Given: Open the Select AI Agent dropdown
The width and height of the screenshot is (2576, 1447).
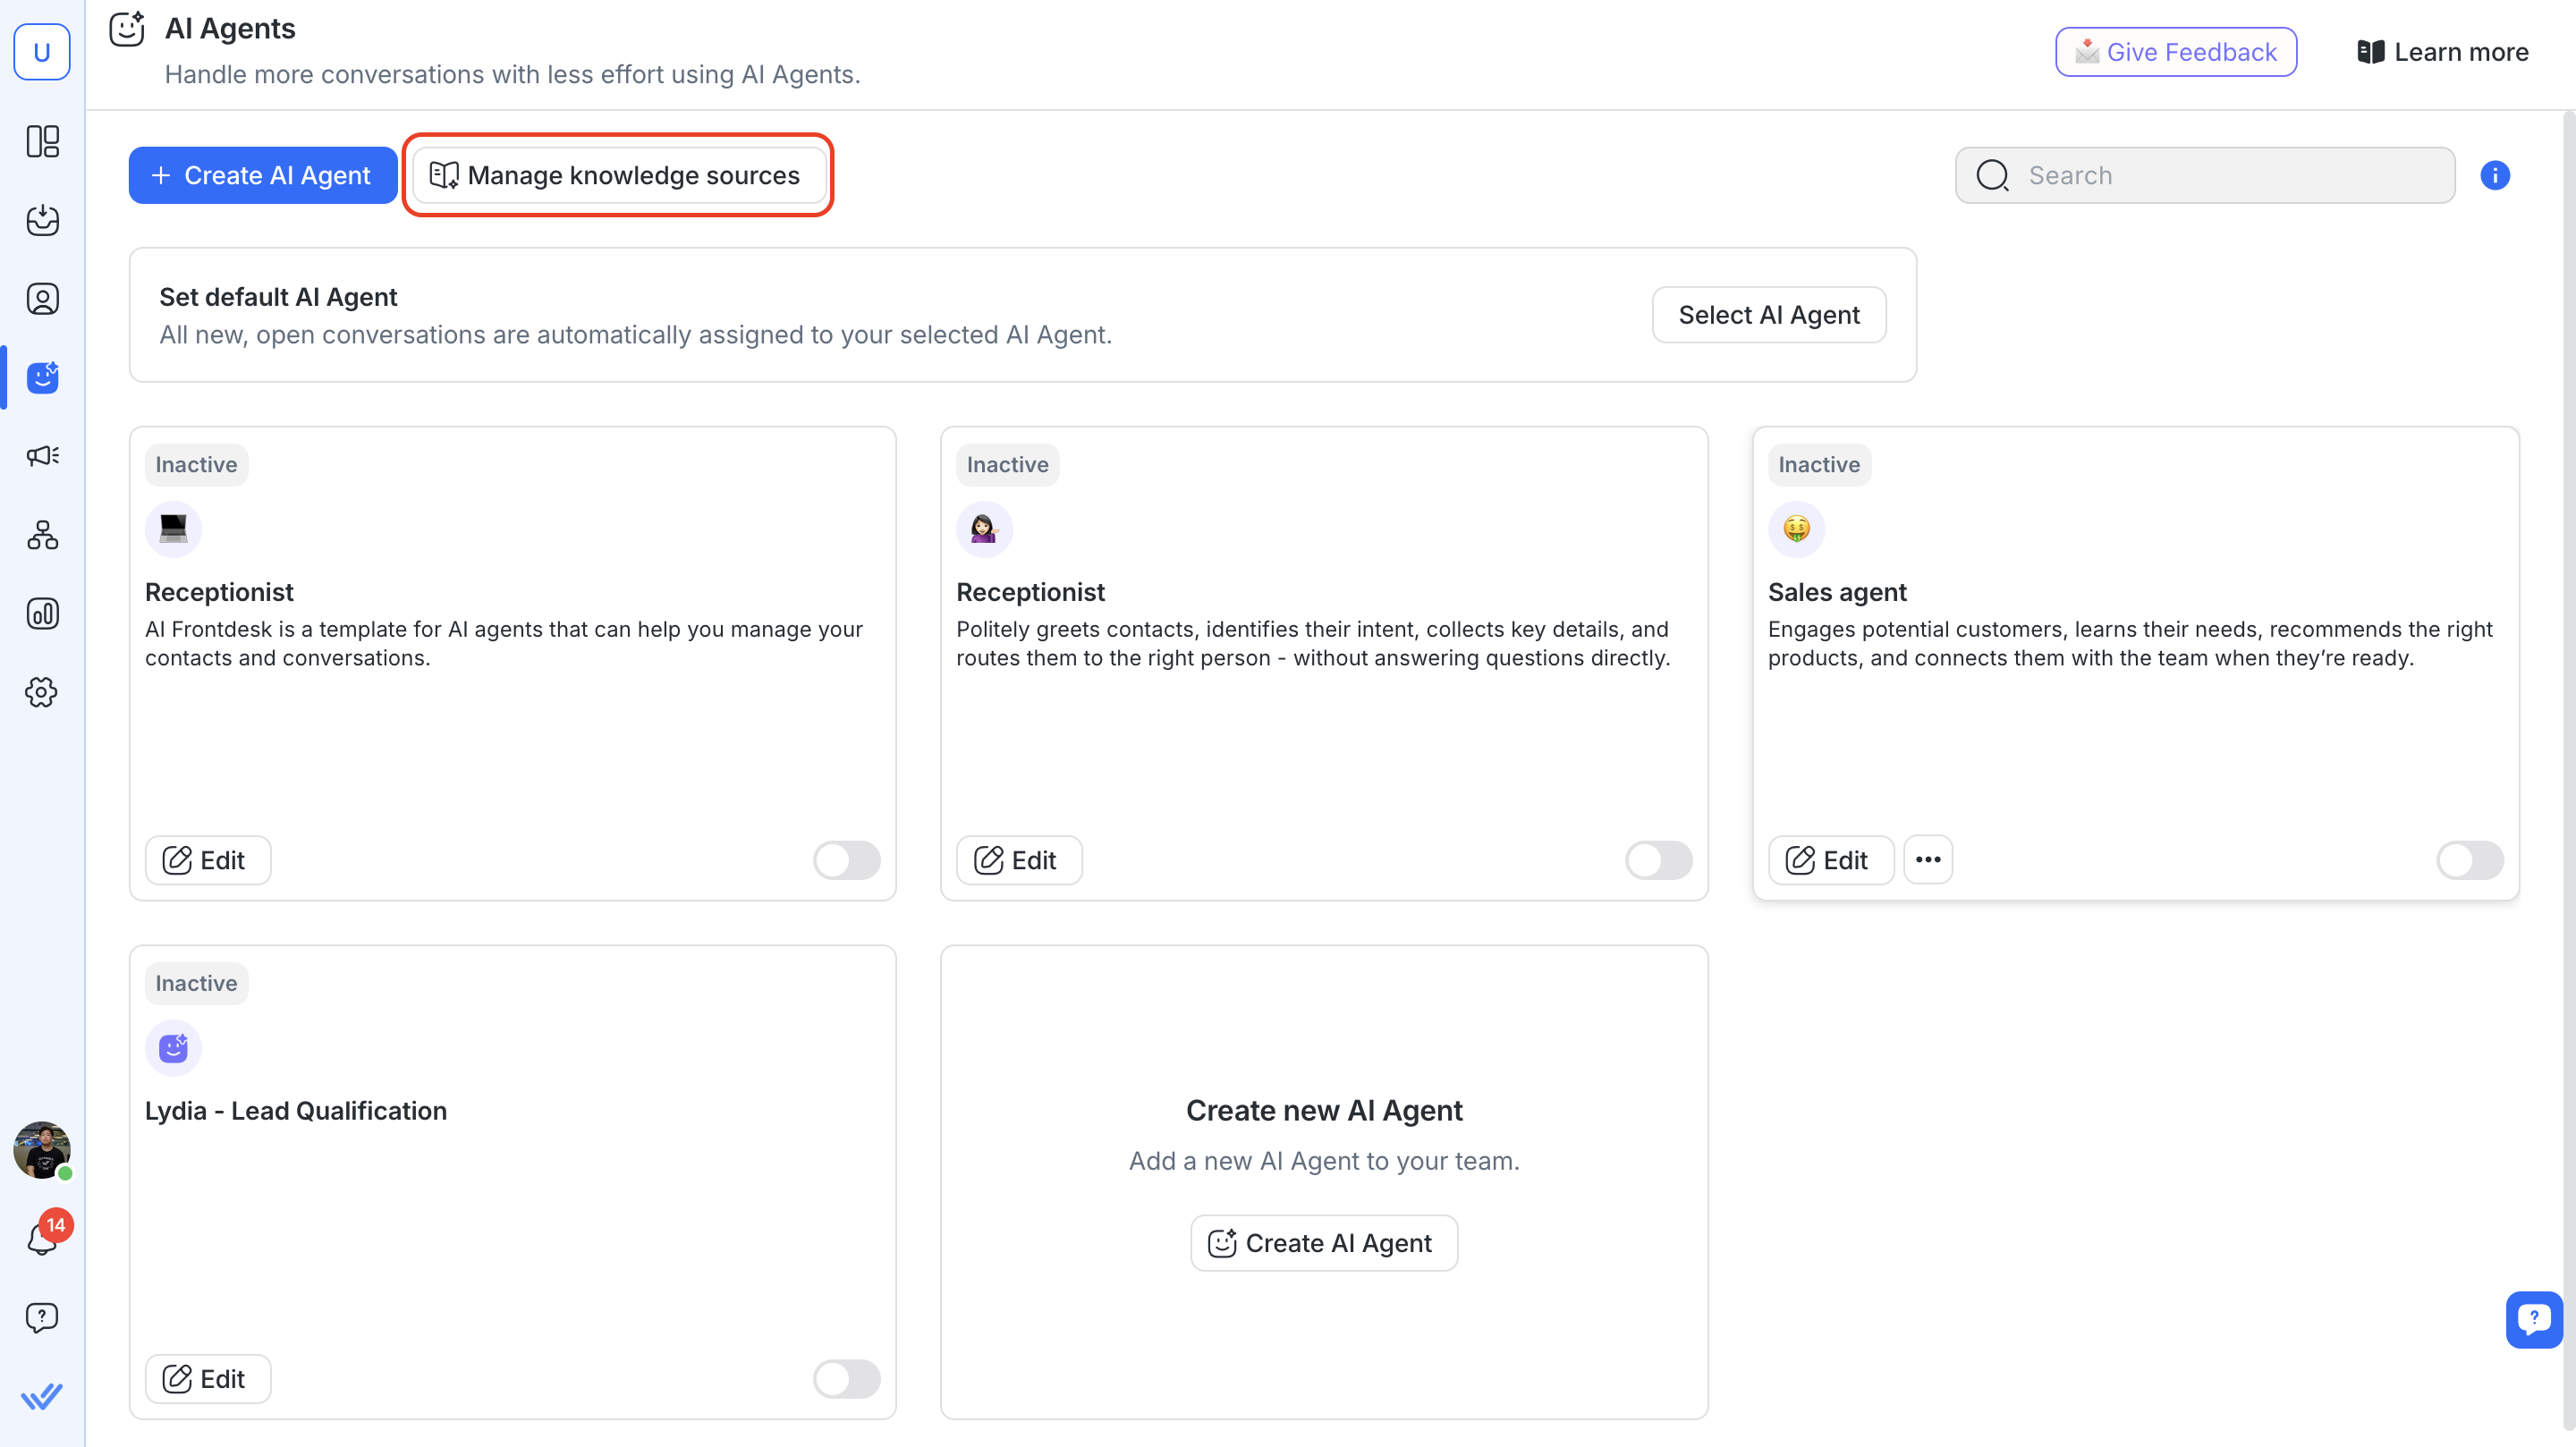Looking at the screenshot, I should pyautogui.click(x=1768, y=315).
